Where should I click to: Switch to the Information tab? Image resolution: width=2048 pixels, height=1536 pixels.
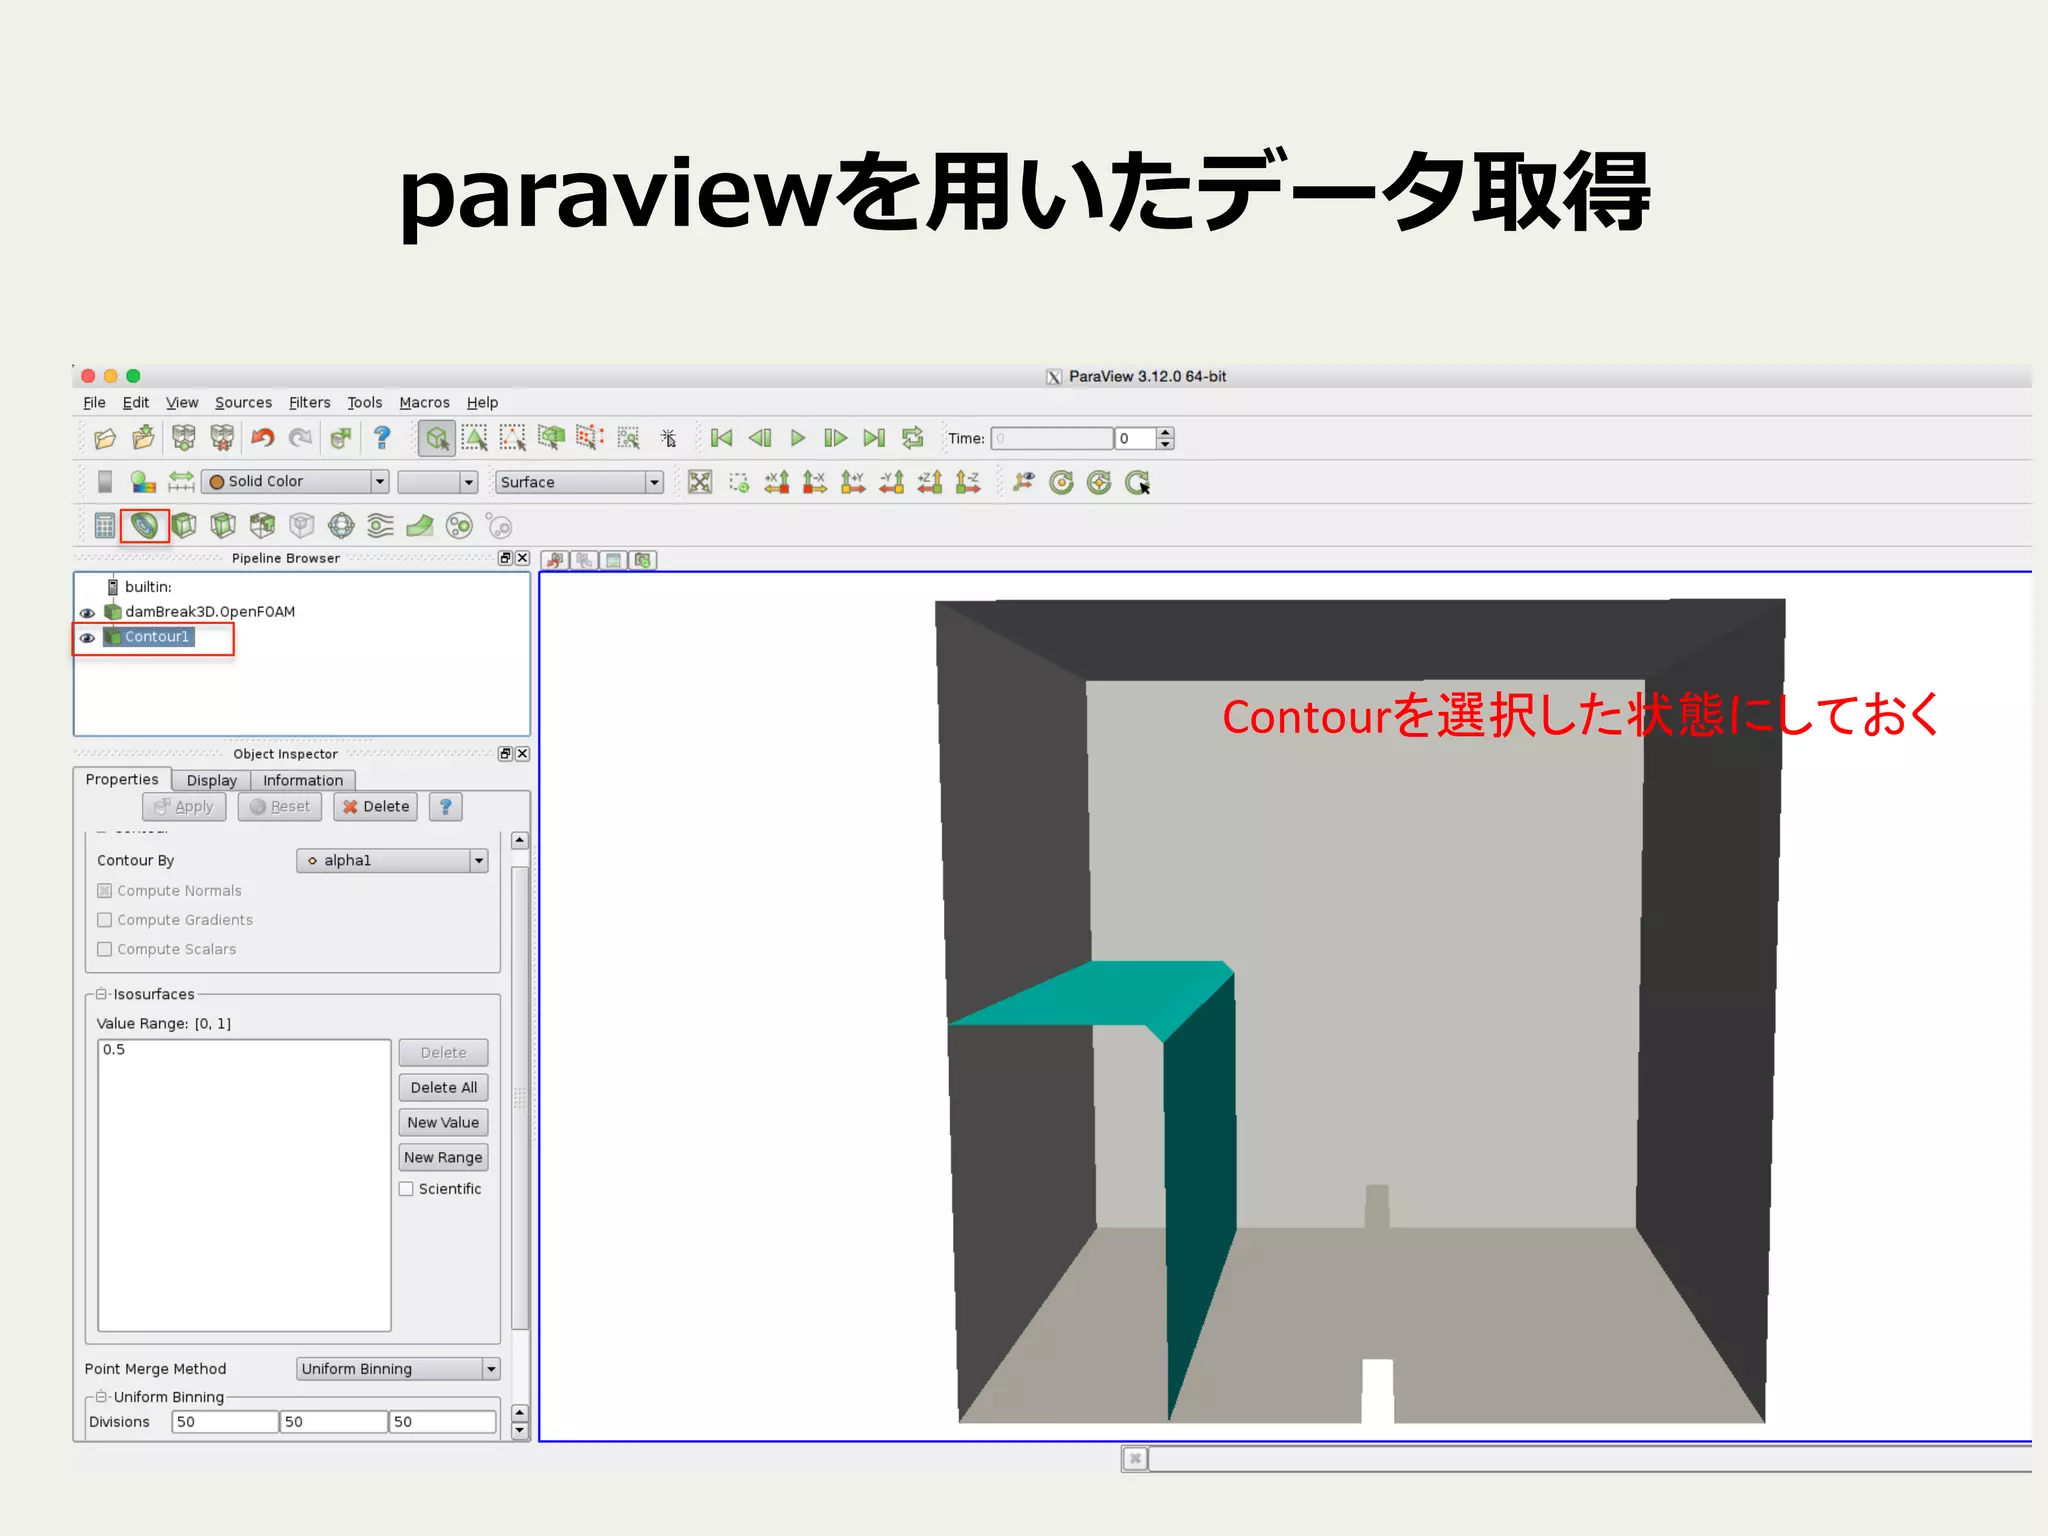point(303,780)
